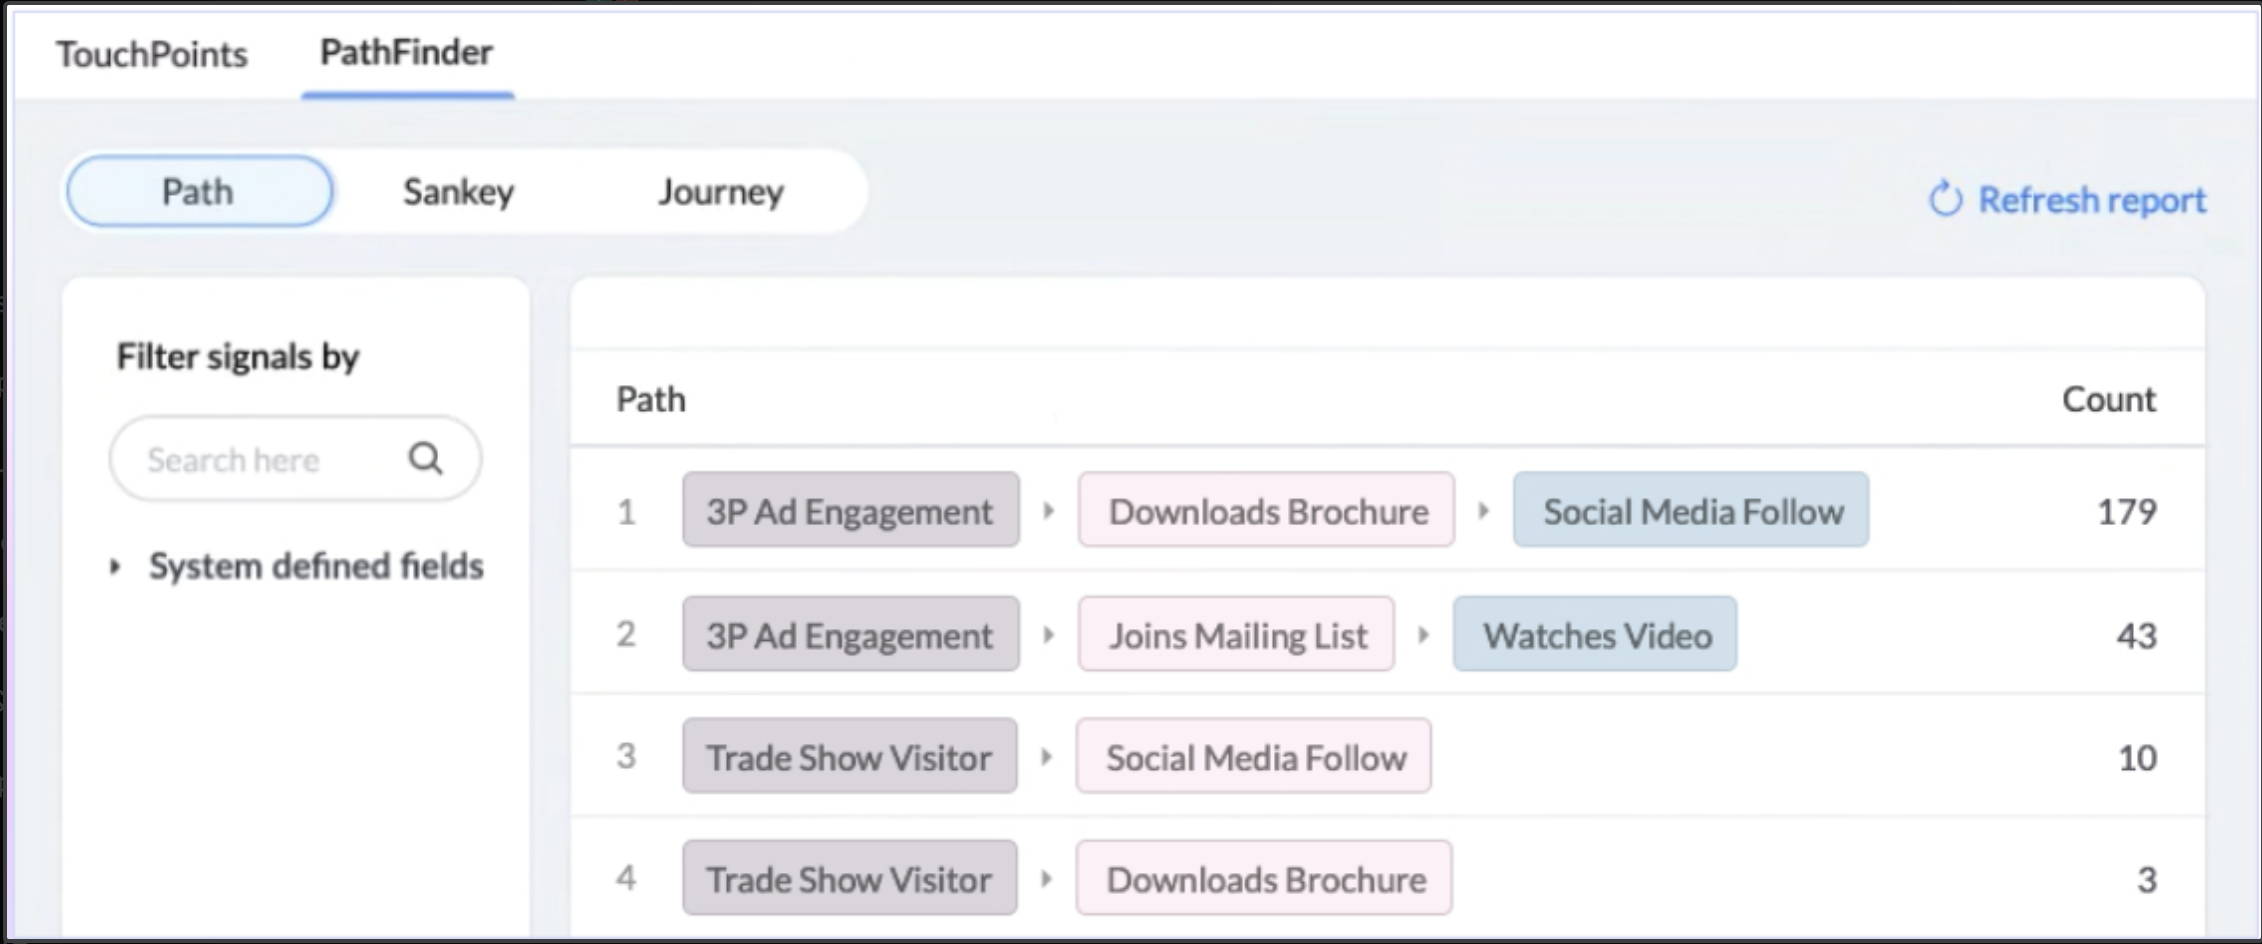Click the row number 4
This screenshot has width=2262, height=944.
pyautogui.click(x=627, y=878)
